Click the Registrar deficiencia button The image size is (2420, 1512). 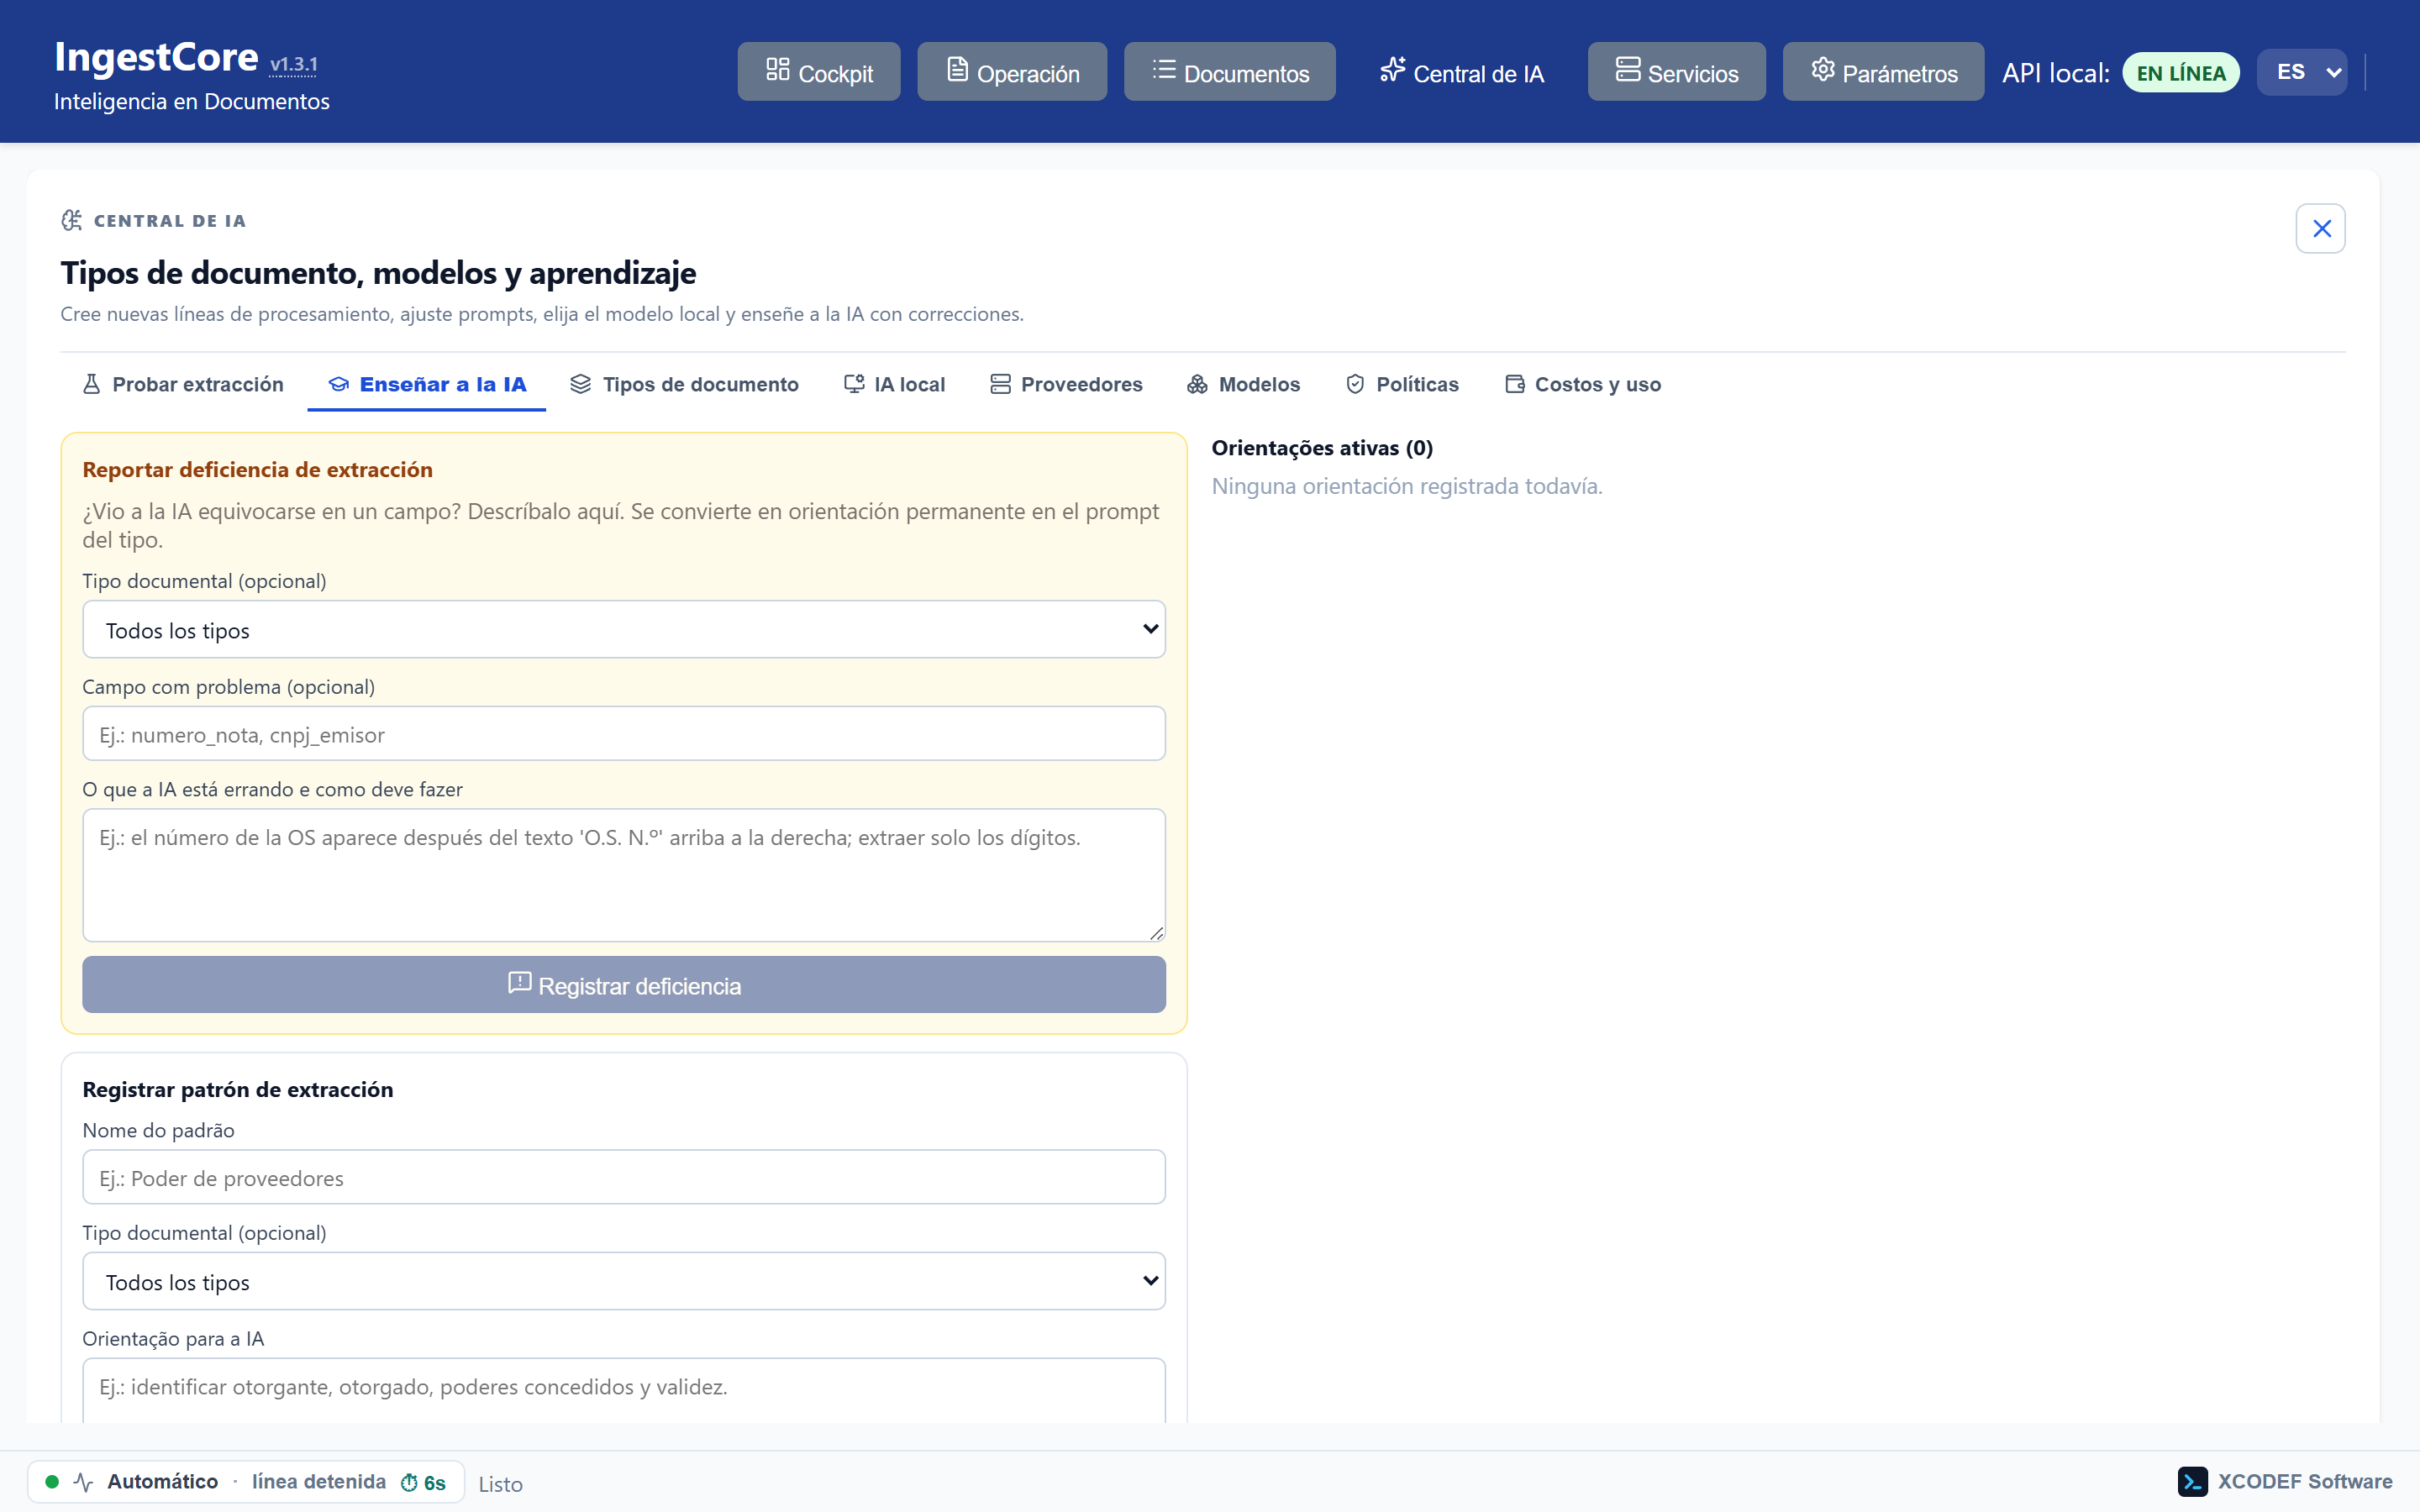[x=624, y=985]
